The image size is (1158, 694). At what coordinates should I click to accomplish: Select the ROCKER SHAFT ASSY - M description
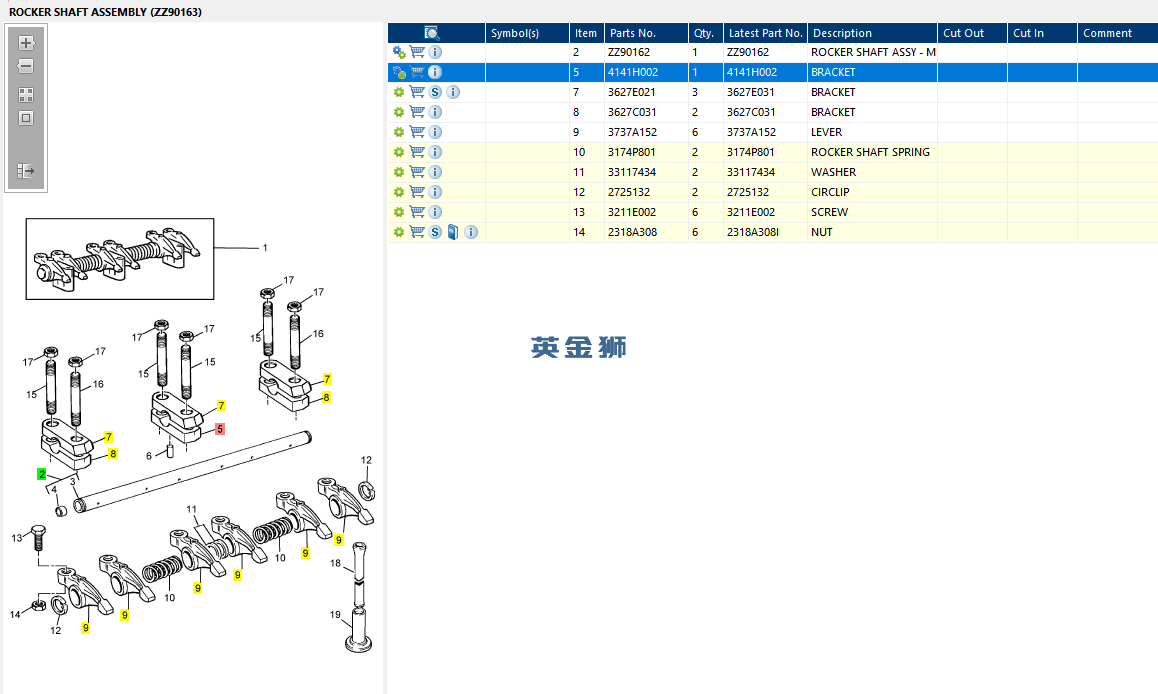pyautogui.click(x=873, y=52)
